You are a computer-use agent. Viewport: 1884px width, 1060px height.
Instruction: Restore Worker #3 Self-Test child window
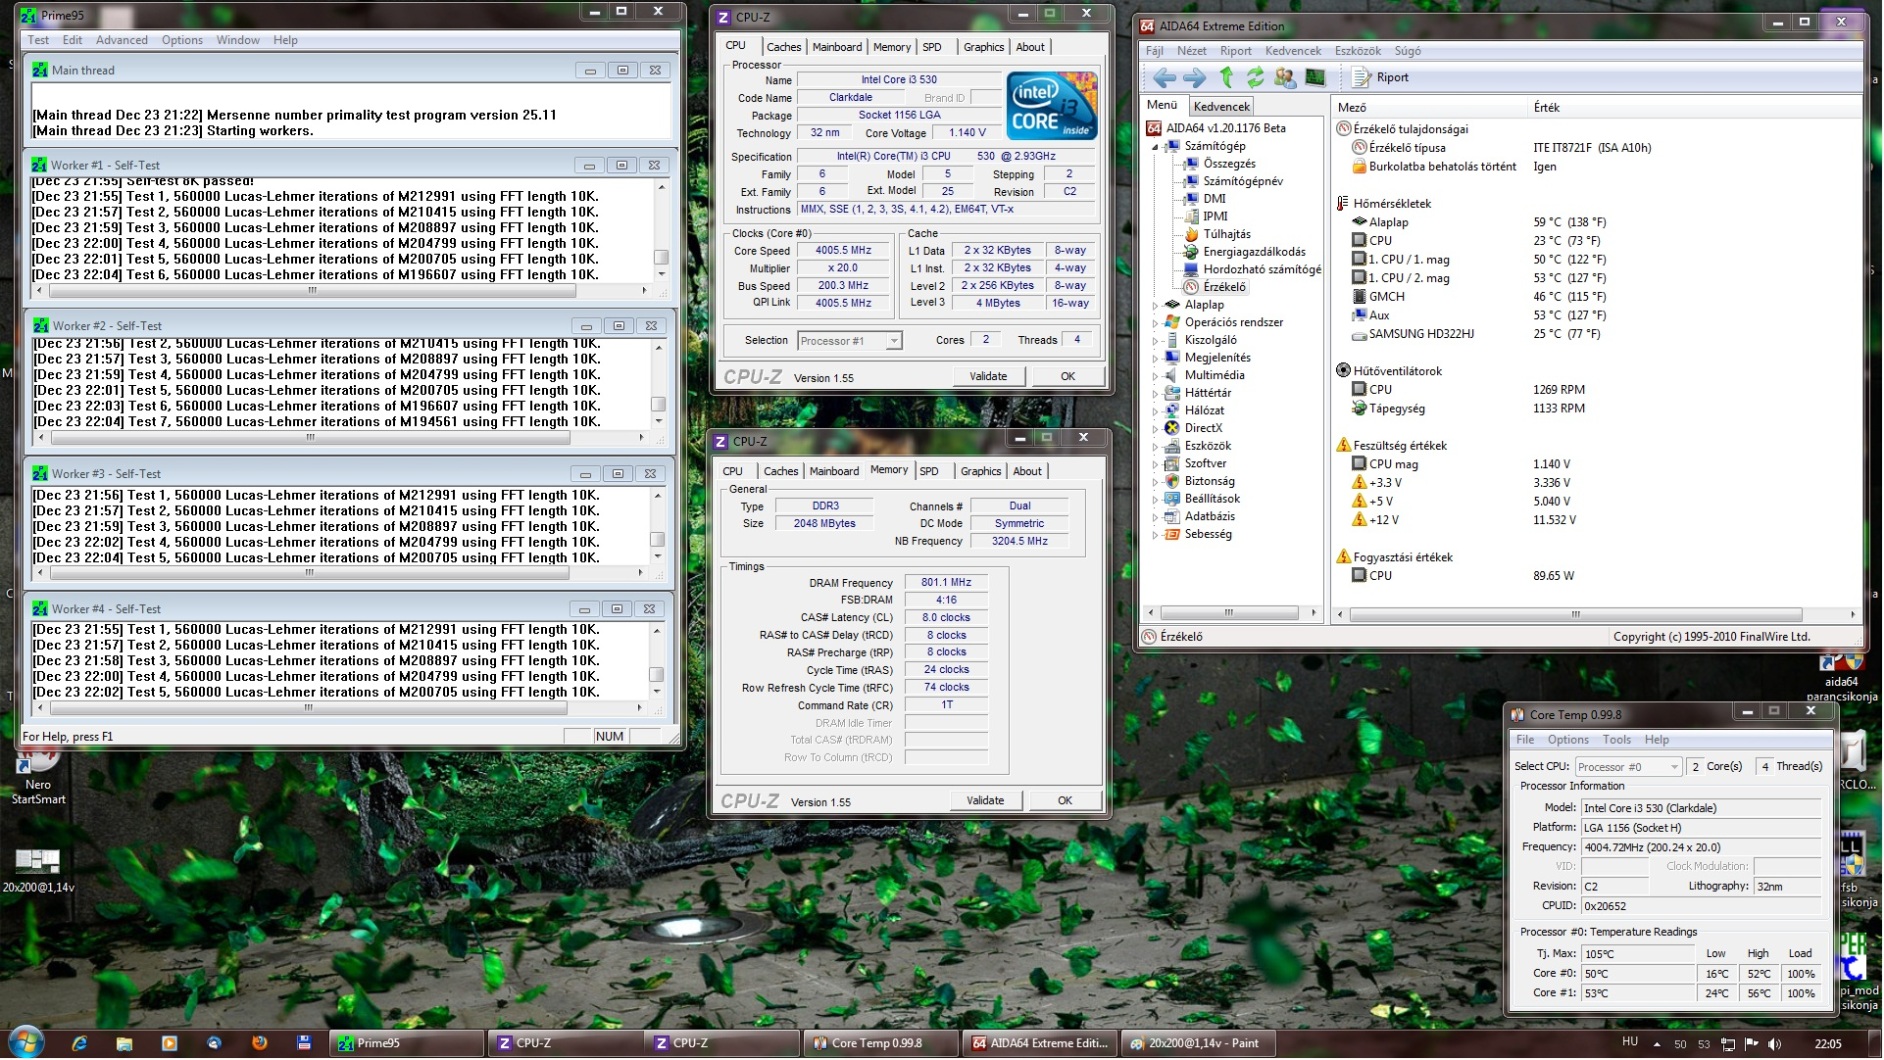click(x=618, y=474)
